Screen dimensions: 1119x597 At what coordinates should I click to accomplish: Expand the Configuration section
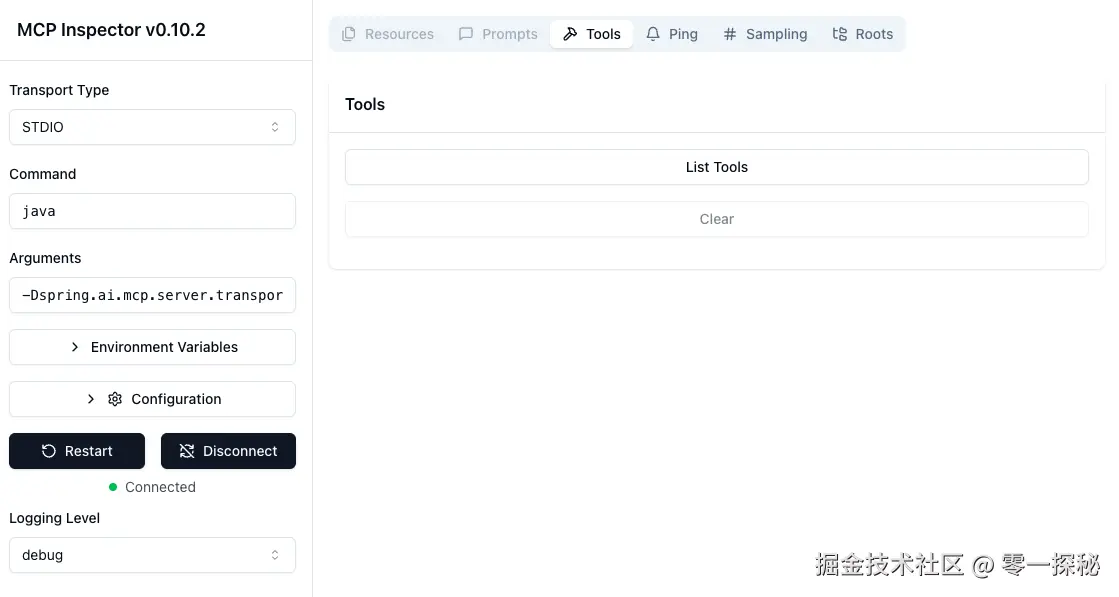[152, 399]
